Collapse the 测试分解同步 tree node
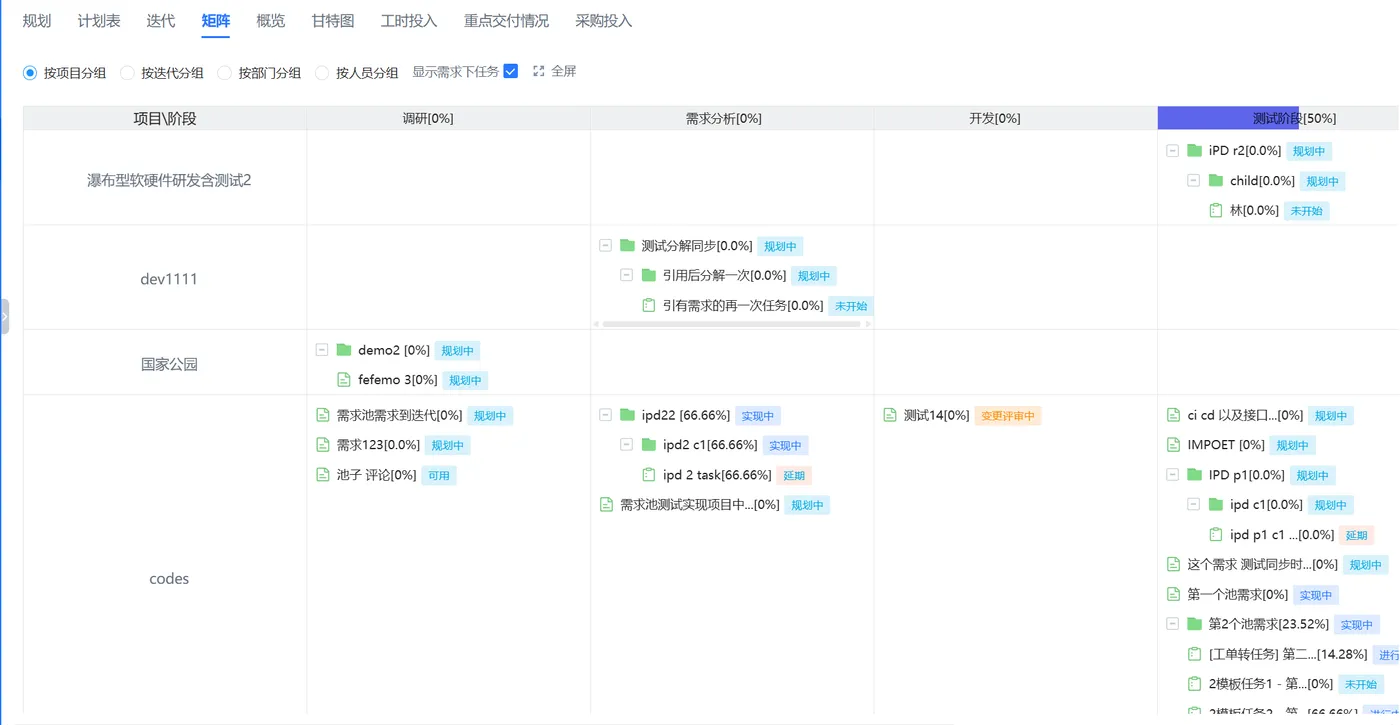Viewport: 1400px width, 725px height. (605, 245)
